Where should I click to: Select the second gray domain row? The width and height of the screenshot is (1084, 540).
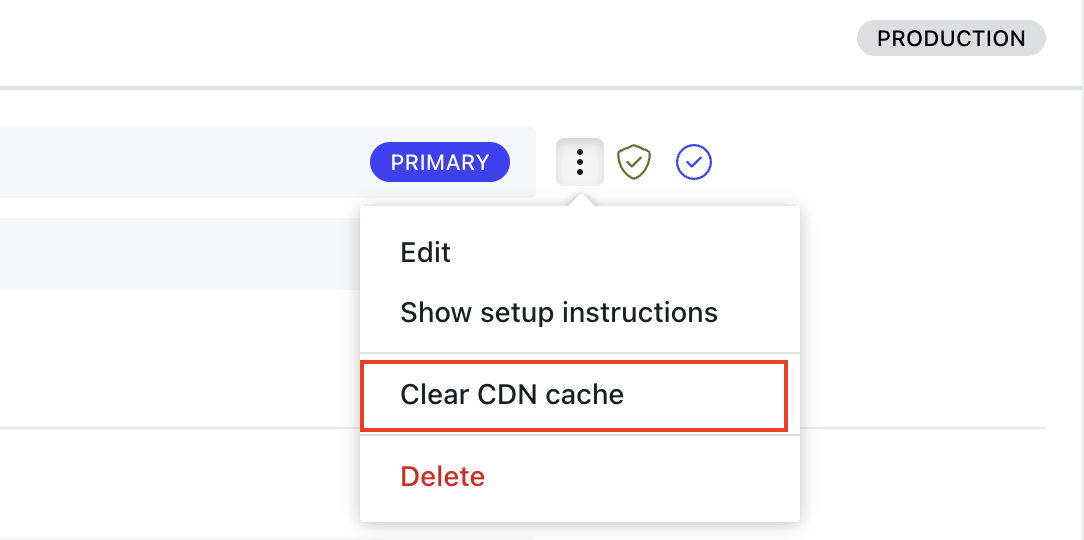pos(180,254)
